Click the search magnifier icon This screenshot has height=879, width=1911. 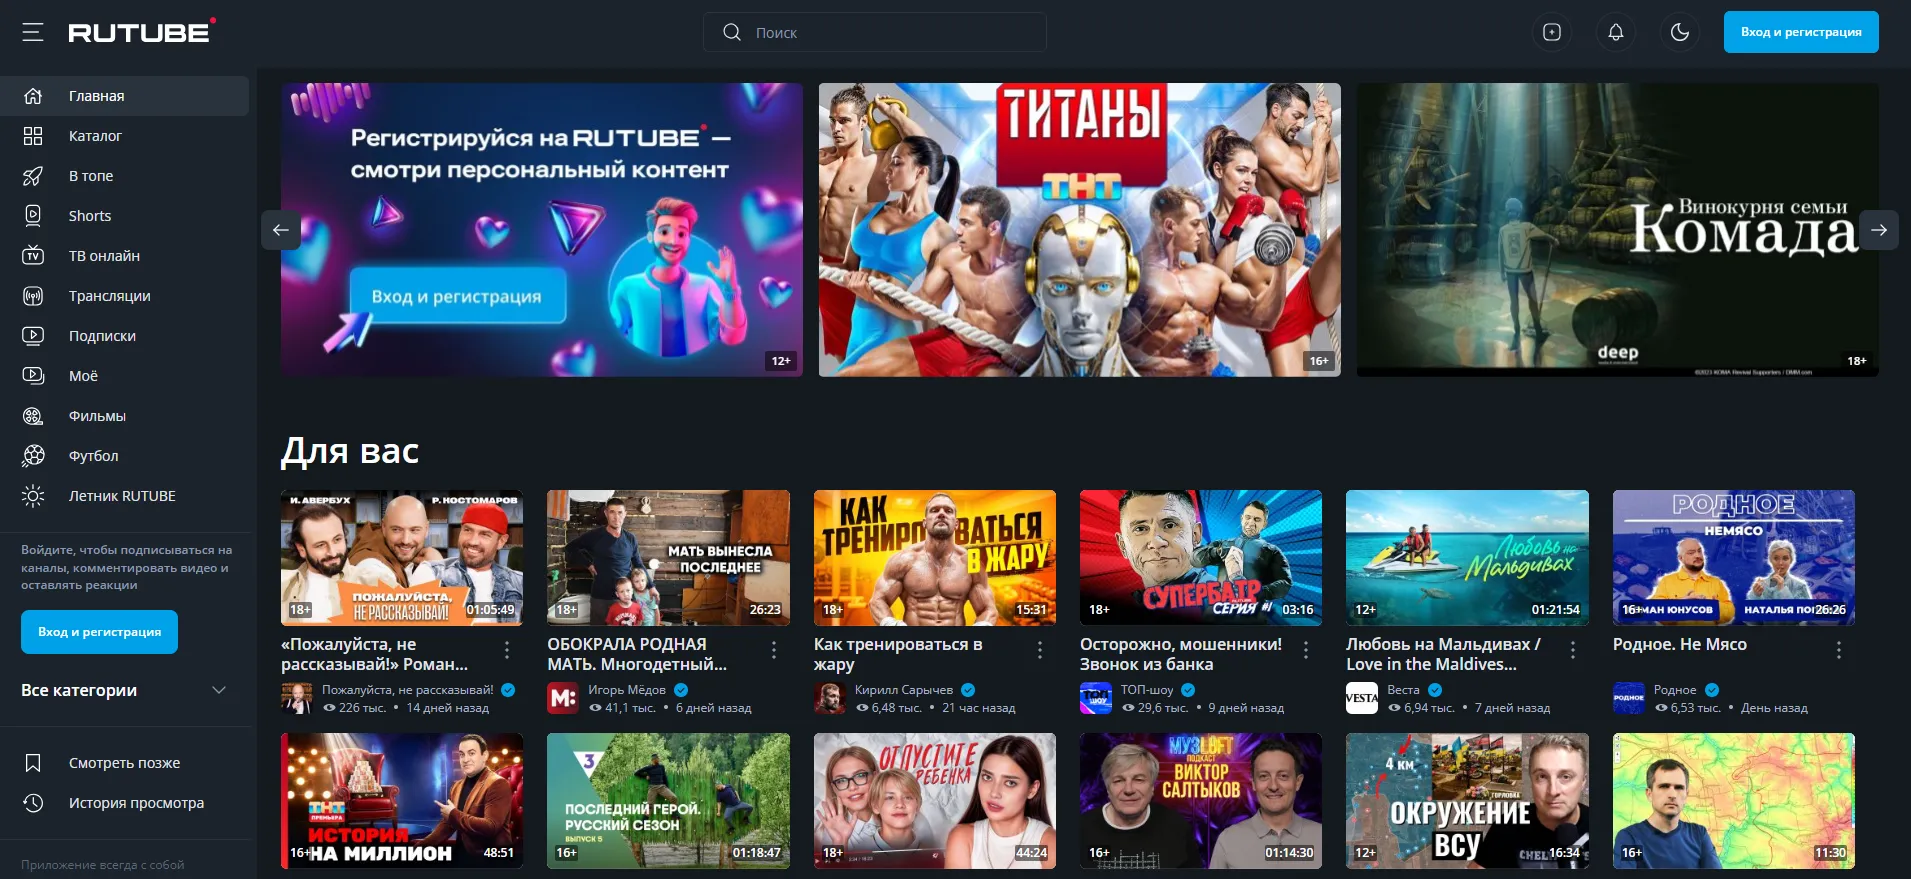pos(732,32)
